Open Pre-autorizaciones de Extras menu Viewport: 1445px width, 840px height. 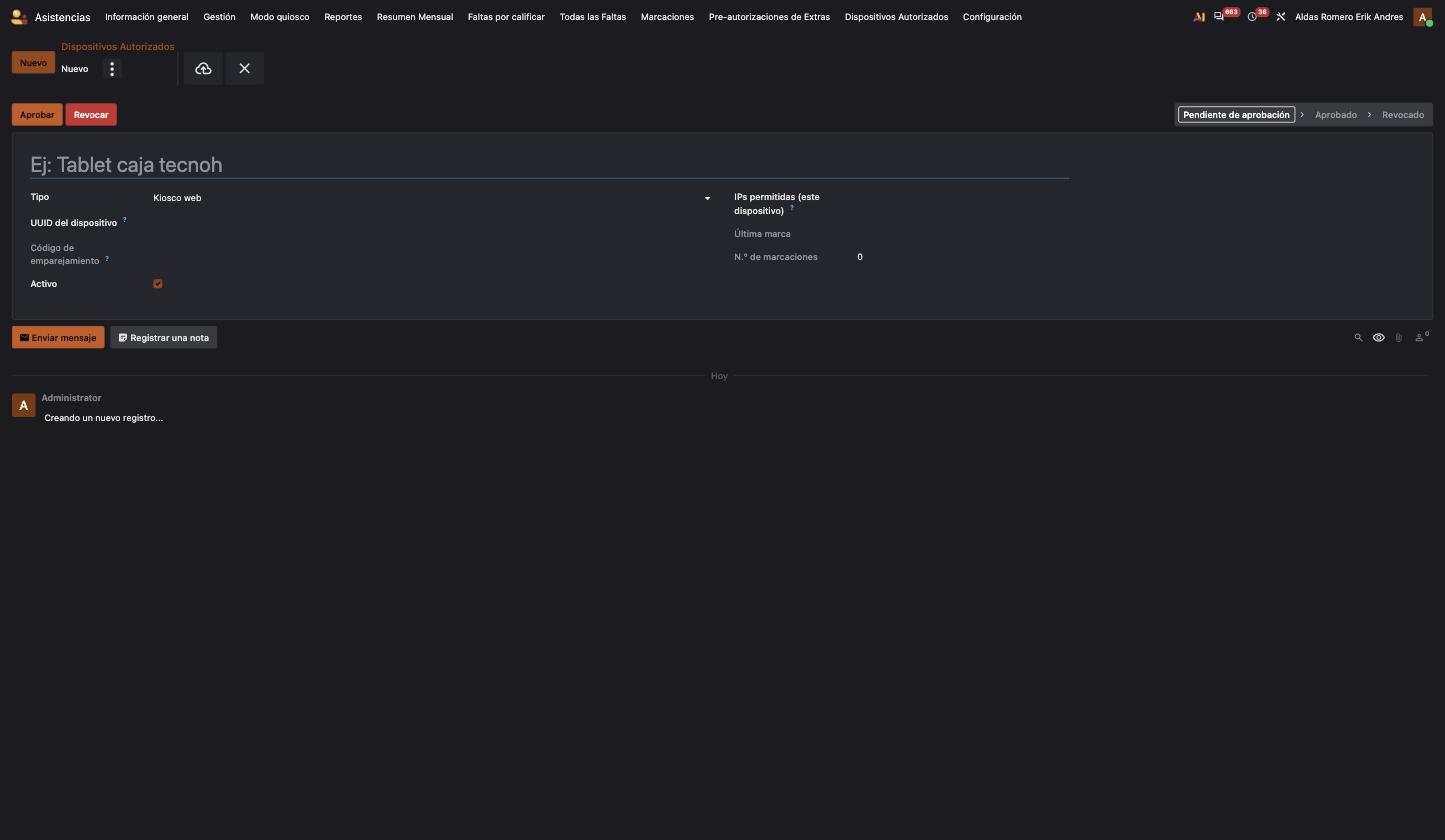coord(769,17)
